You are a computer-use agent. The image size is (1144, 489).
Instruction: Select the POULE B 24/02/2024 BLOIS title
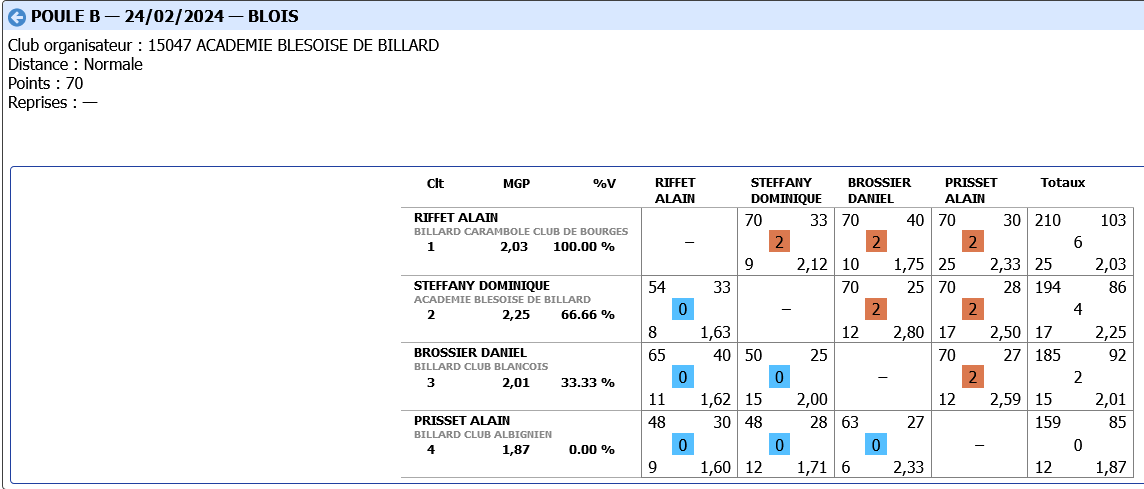(x=164, y=17)
